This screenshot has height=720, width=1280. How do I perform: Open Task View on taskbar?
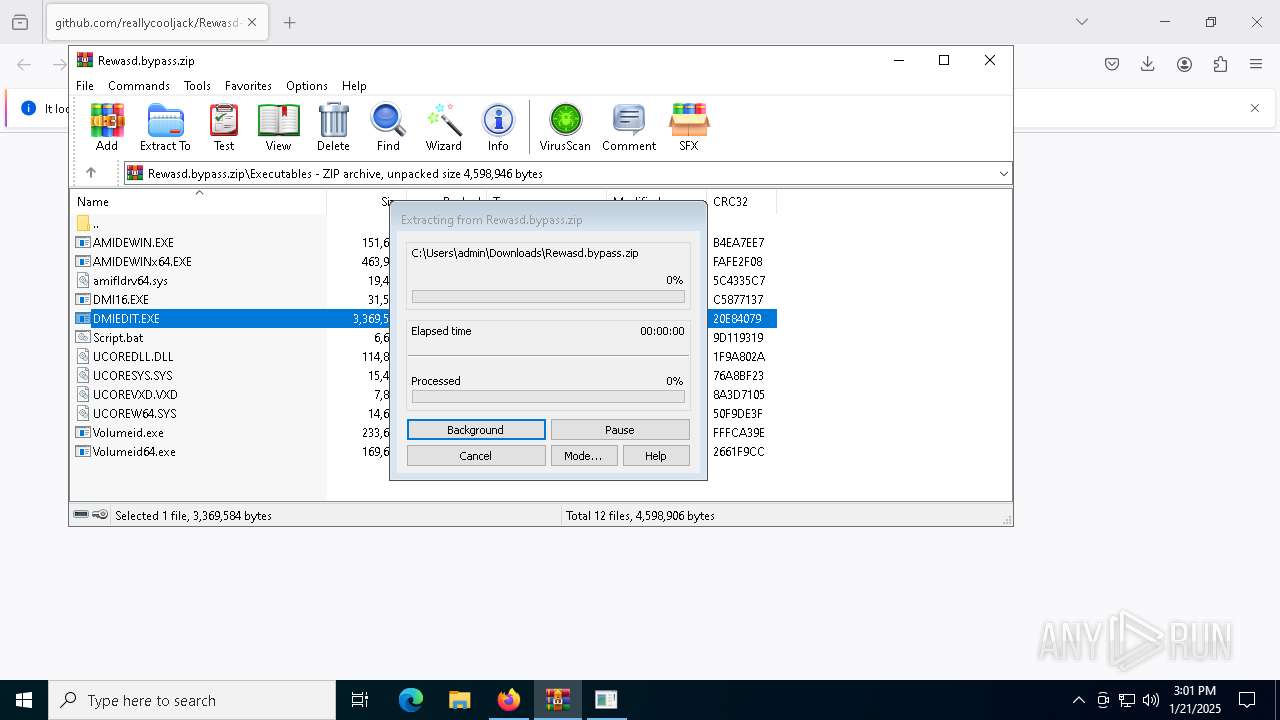point(360,700)
